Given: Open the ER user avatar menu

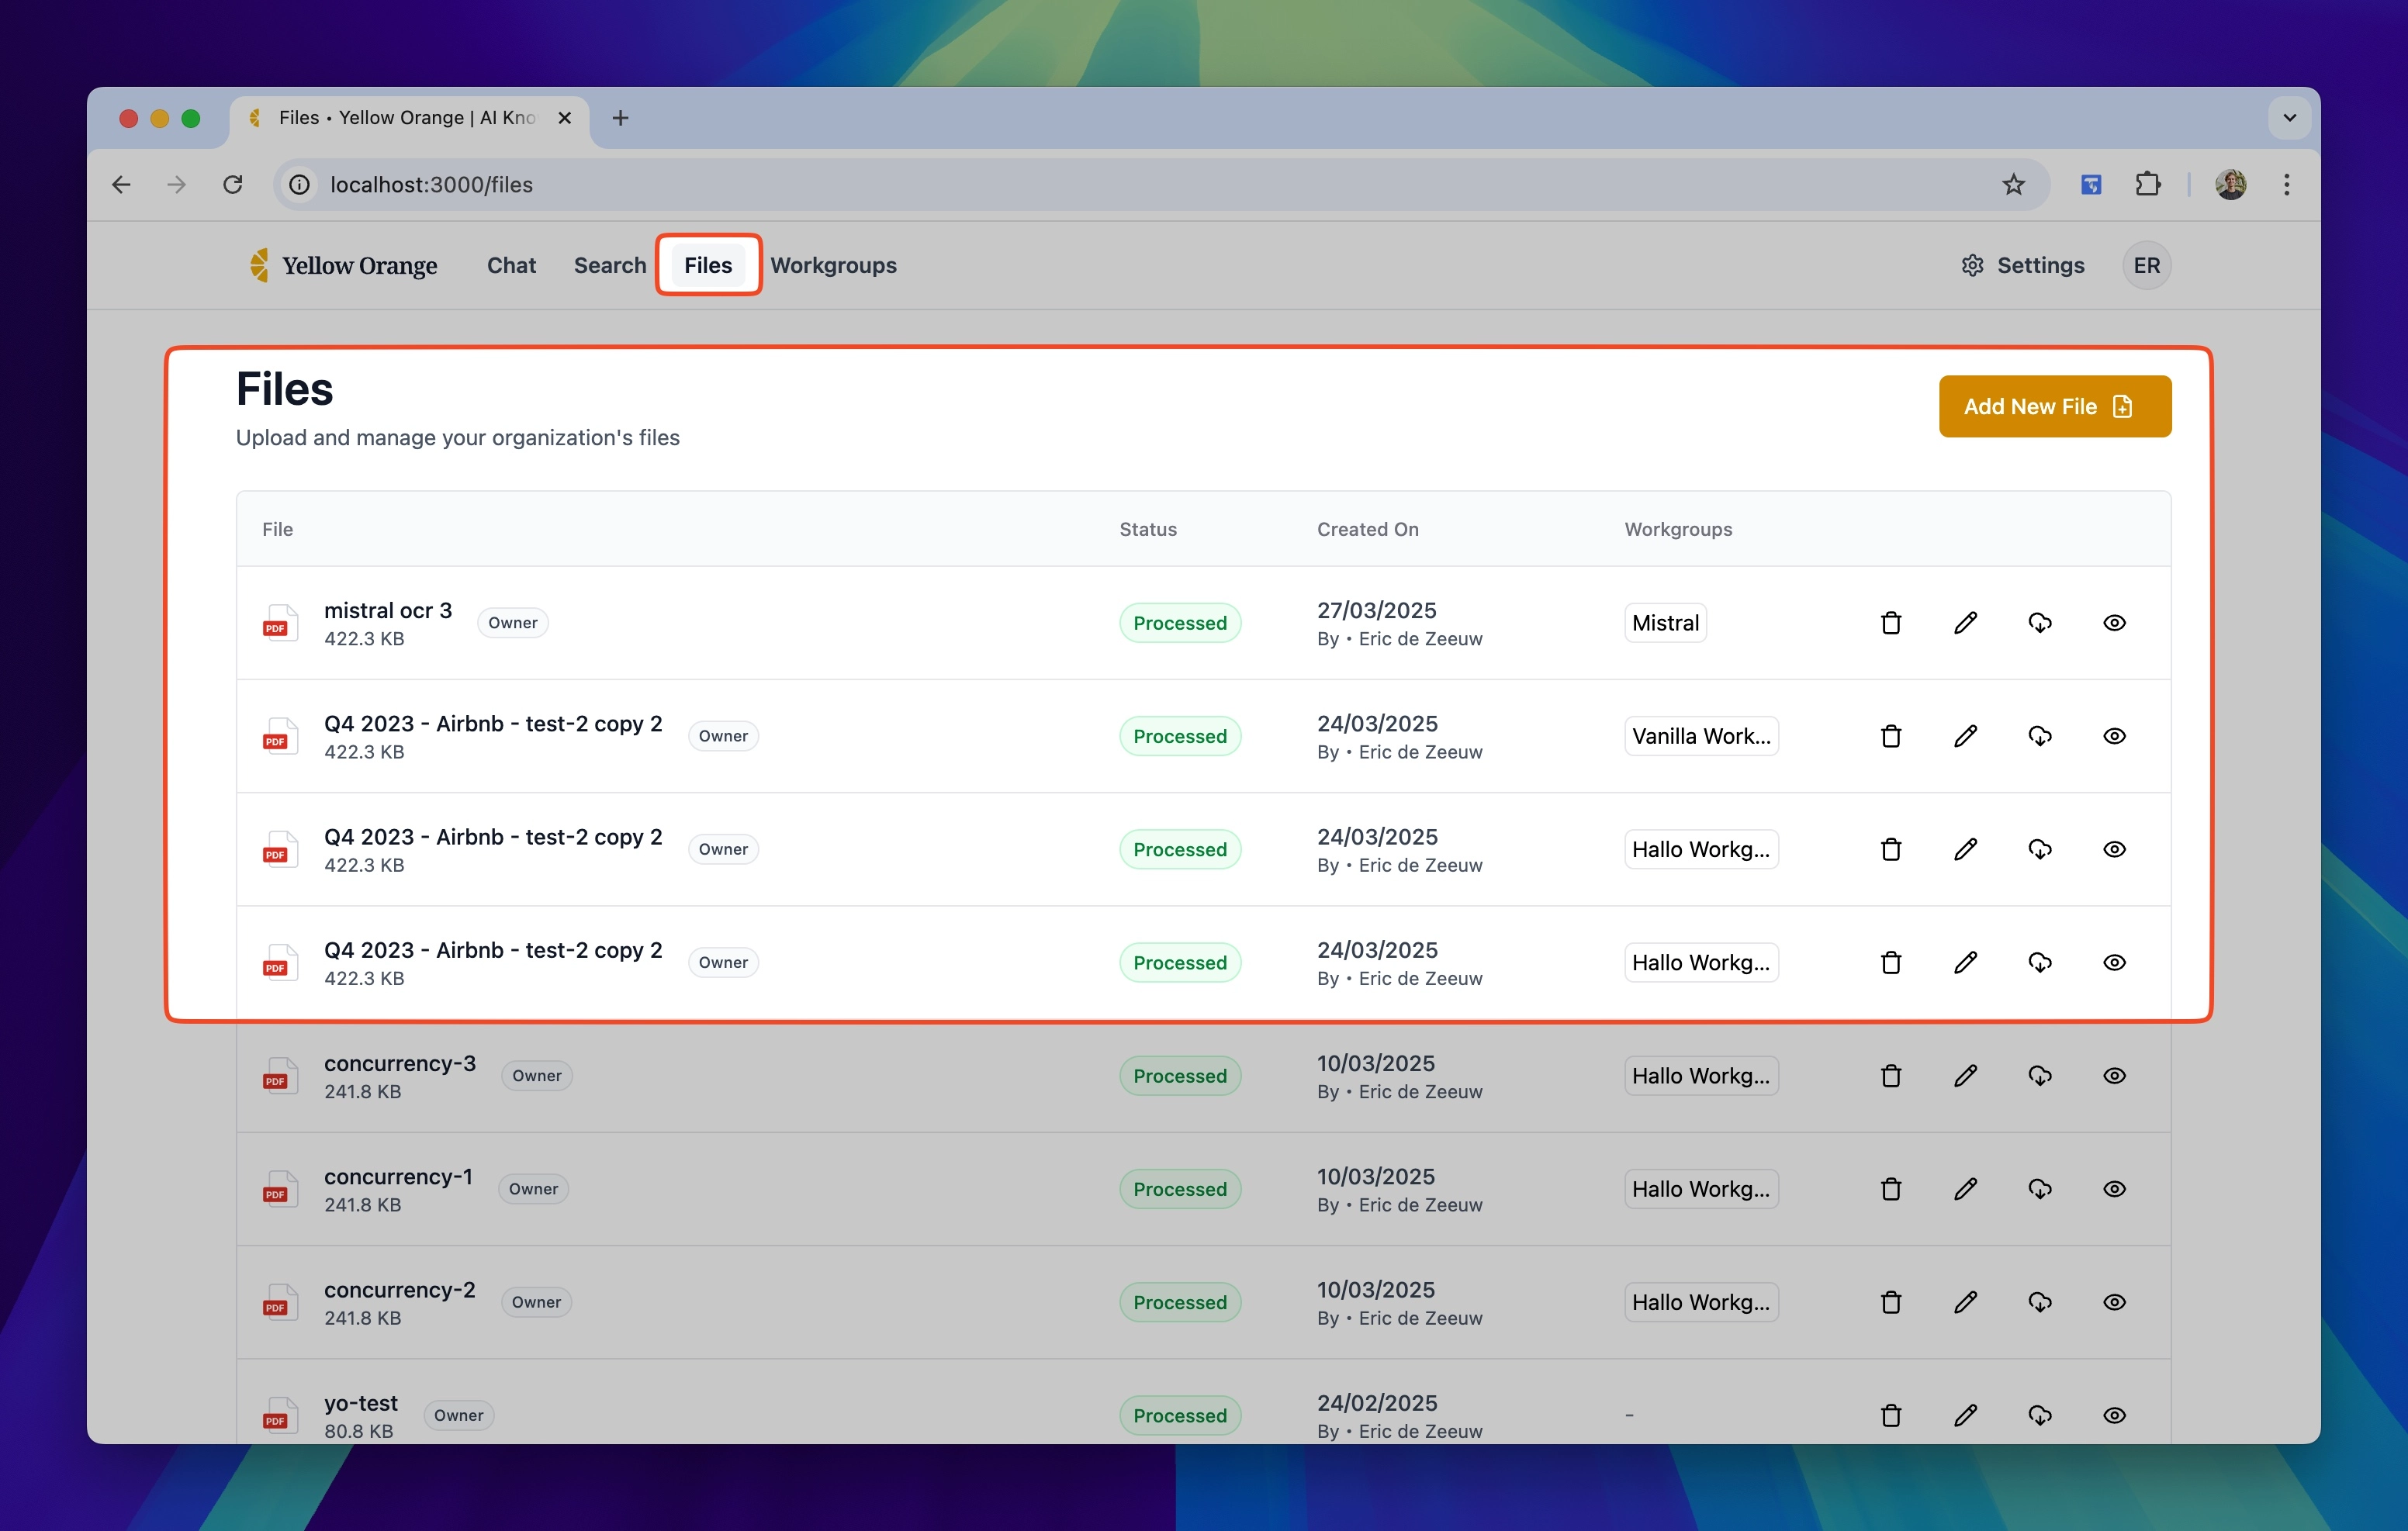Looking at the screenshot, I should (x=2146, y=265).
